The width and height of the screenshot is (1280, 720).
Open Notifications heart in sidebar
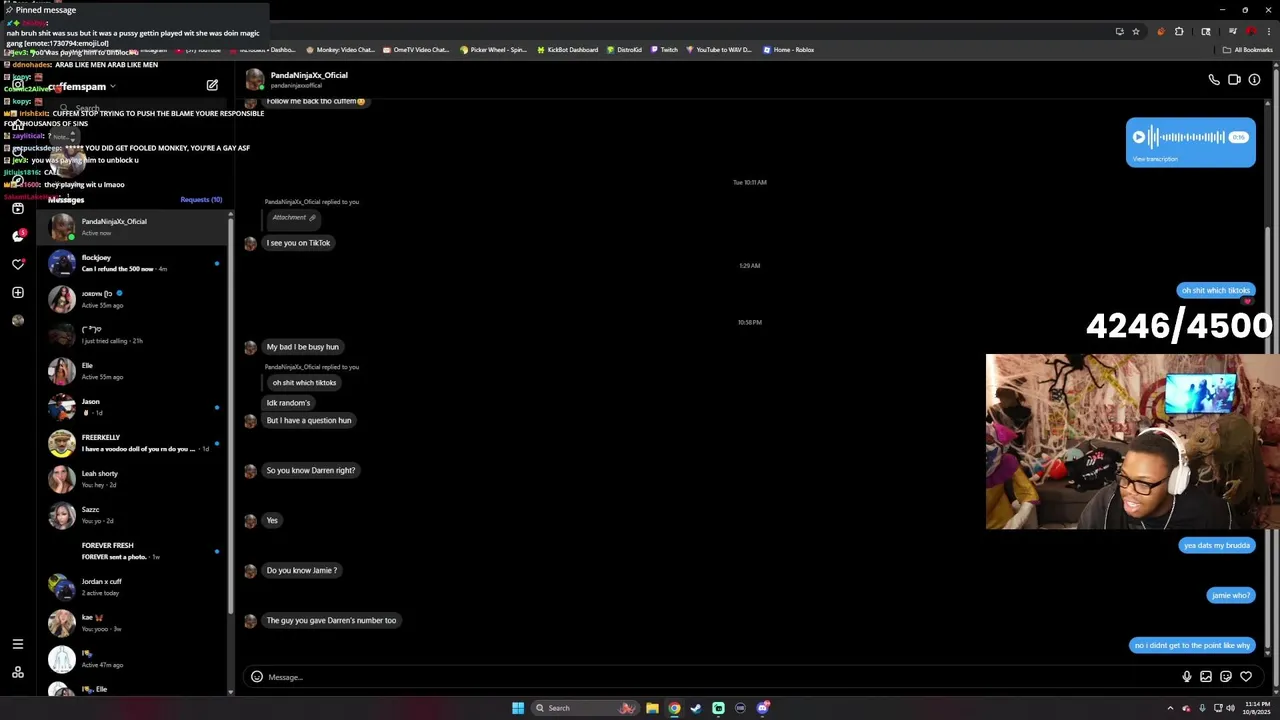(18, 264)
